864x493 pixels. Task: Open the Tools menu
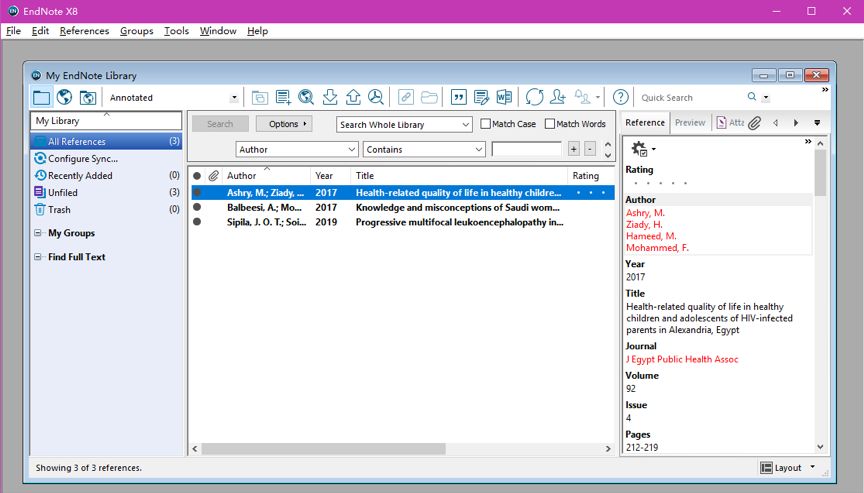(176, 31)
